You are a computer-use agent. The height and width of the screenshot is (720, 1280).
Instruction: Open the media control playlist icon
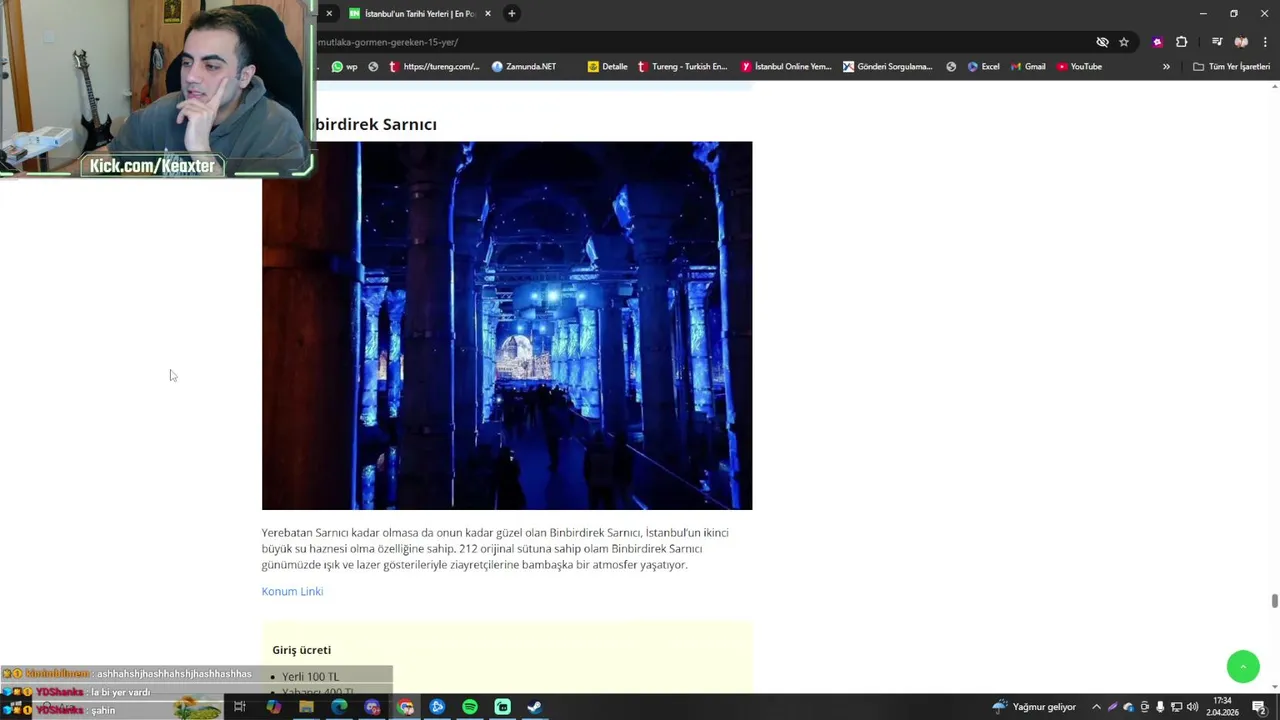[x=1217, y=42]
